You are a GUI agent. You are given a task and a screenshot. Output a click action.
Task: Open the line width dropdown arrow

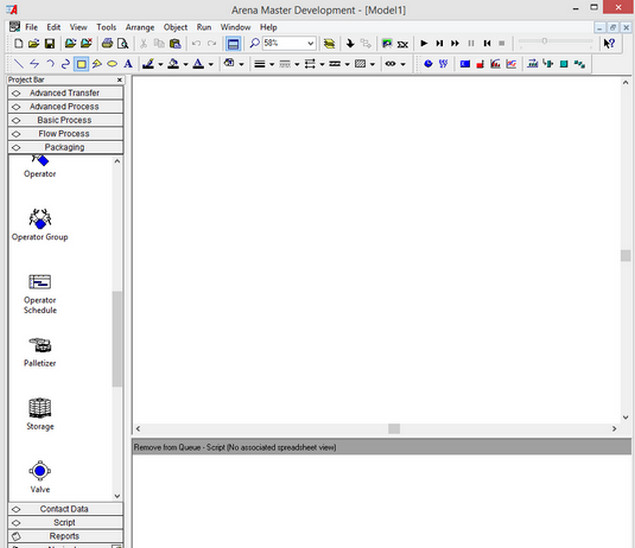[x=272, y=64]
